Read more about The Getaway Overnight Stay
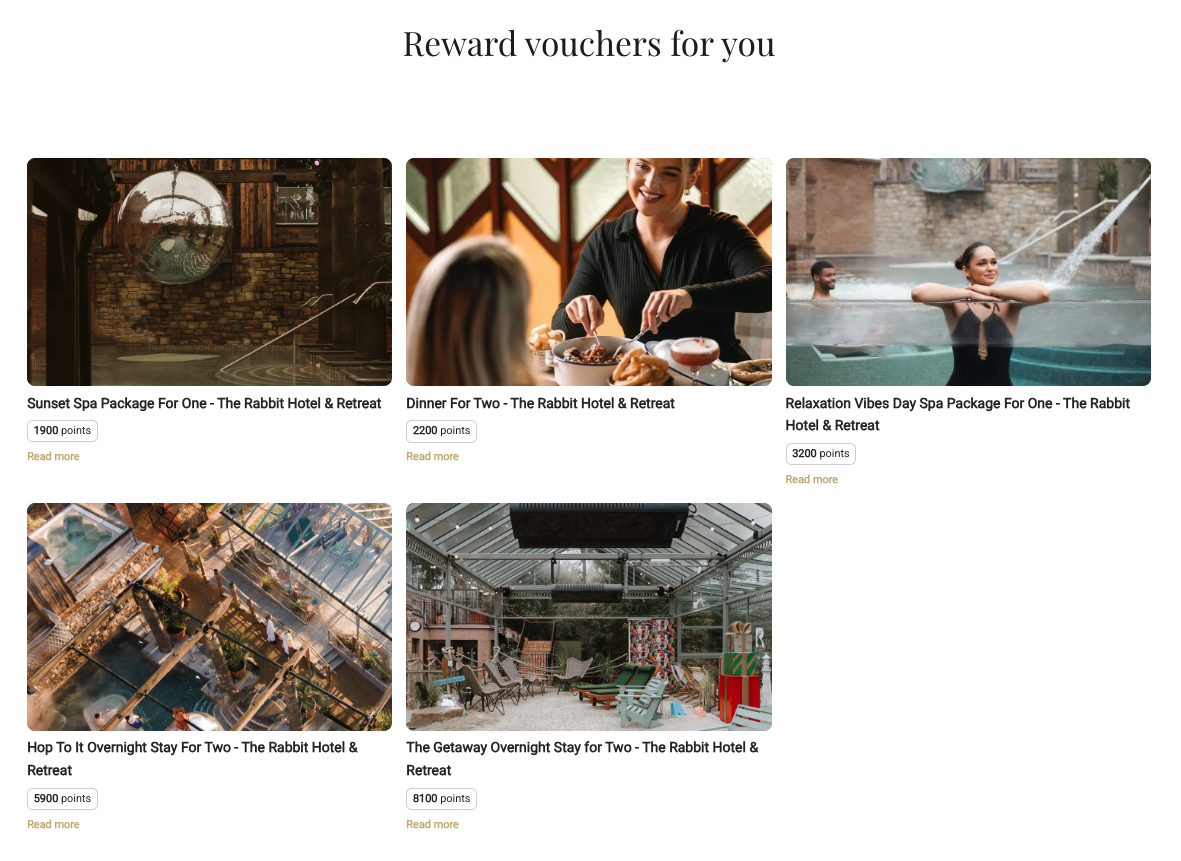The image size is (1181, 861). tap(432, 824)
